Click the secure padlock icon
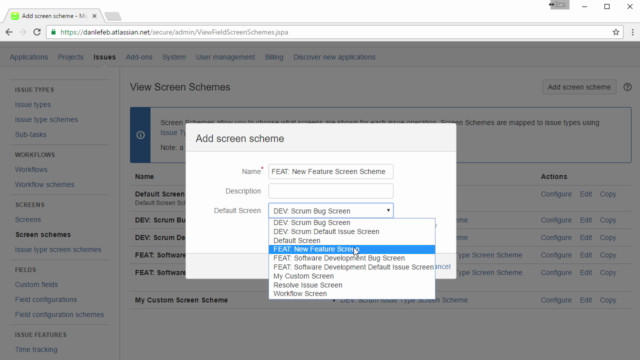Viewport: 640px width, 360px height. (53, 32)
